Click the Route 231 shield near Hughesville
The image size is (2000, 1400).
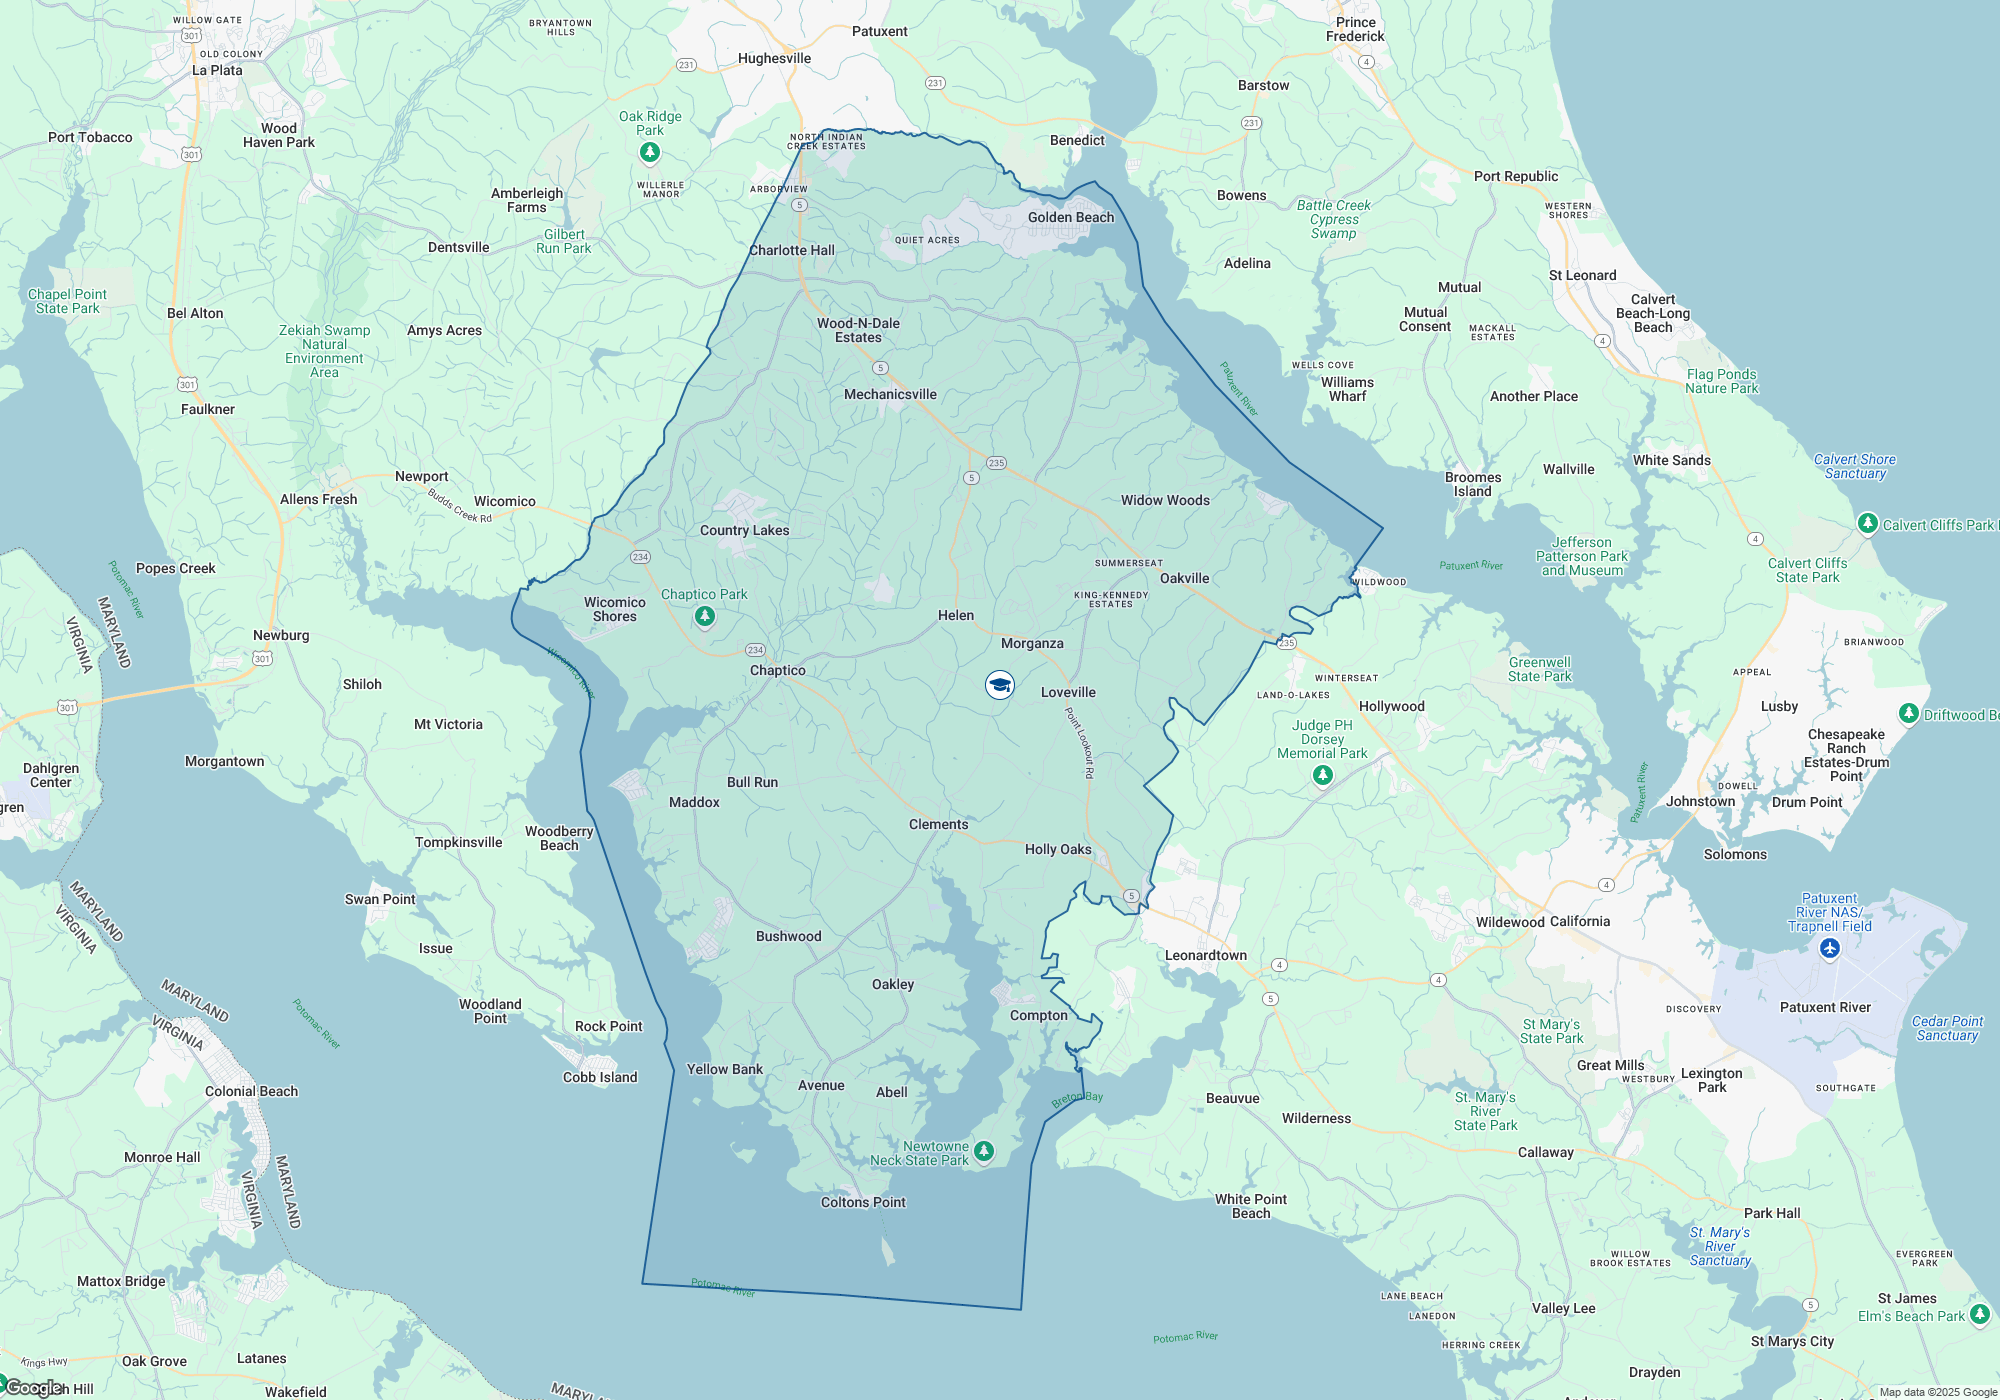coord(686,65)
